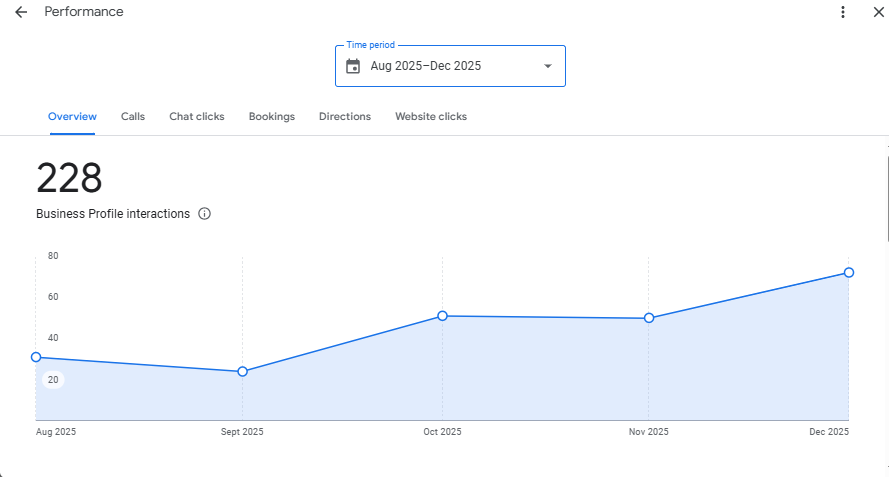Select the Nov 2025 data point on chart
Image resolution: width=889 pixels, height=477 pixels.
coord(649,318)
